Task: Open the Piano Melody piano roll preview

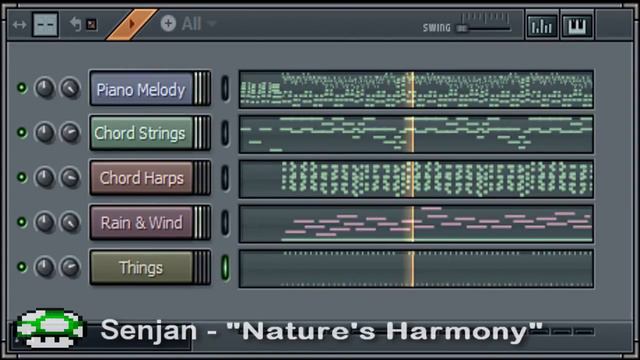Action: [x=416, y=89]
